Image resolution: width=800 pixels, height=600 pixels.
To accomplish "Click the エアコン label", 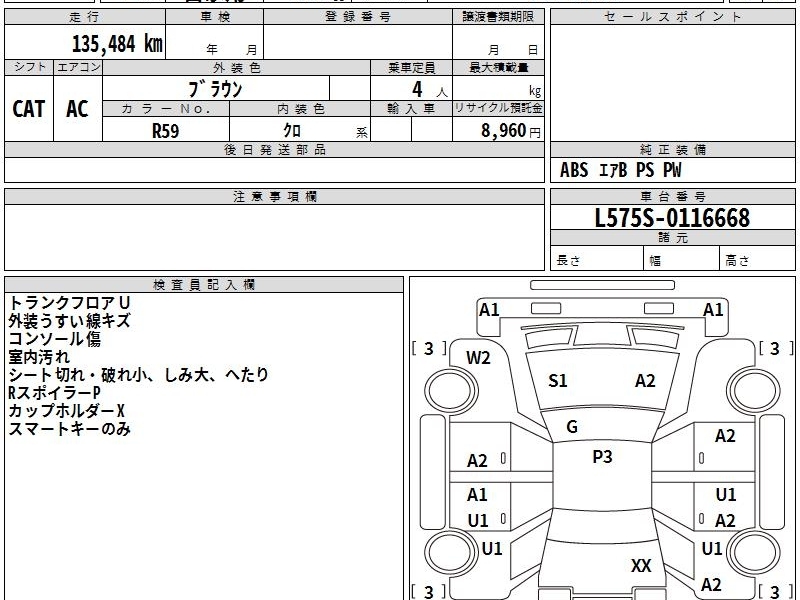I will [78, 67].
